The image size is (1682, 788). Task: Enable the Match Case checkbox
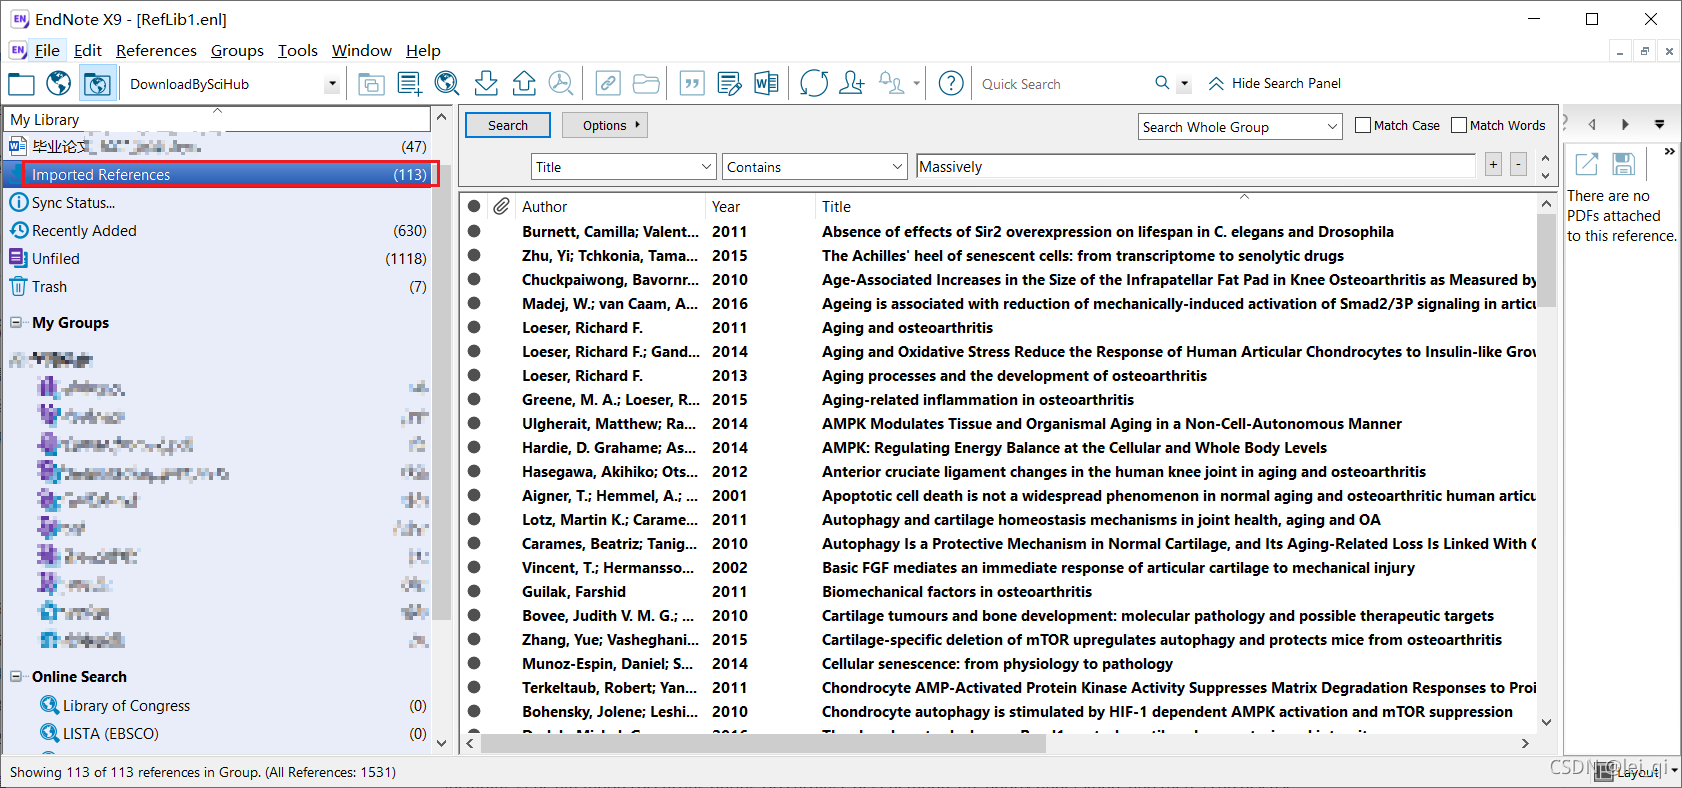(x=1362, y=125)
